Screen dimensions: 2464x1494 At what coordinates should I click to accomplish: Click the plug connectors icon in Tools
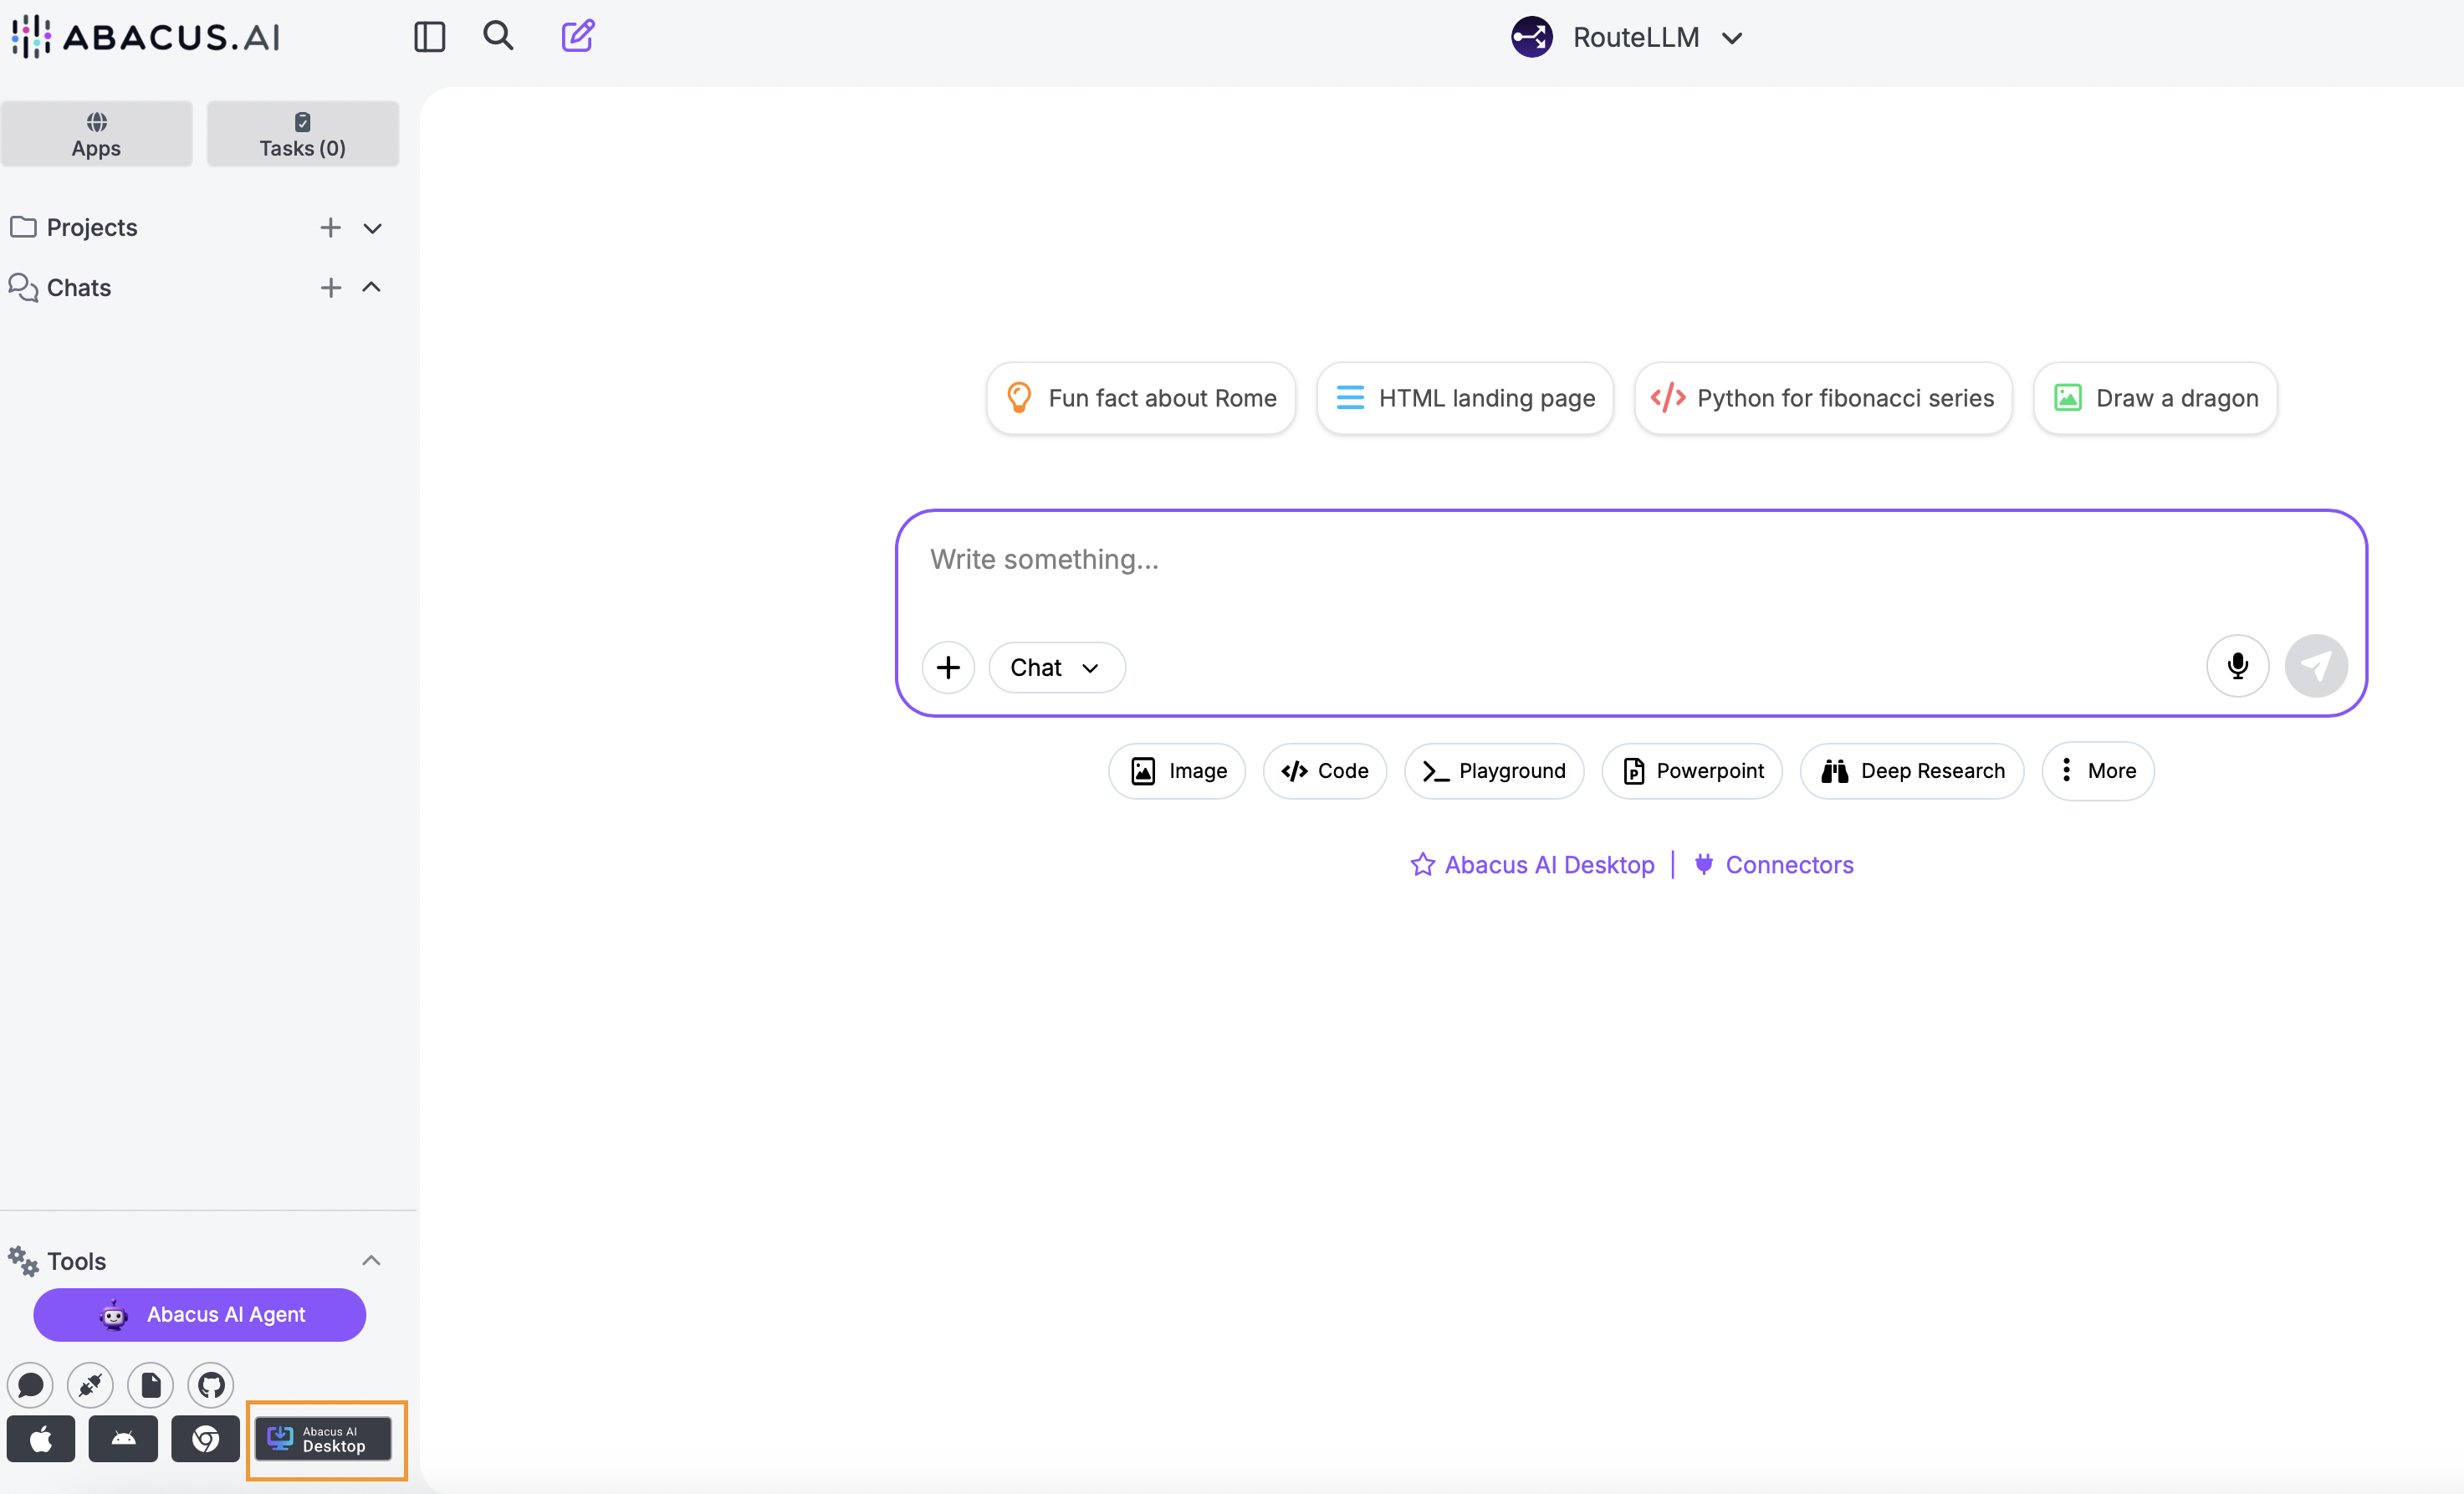click(x=90, y=1385)
